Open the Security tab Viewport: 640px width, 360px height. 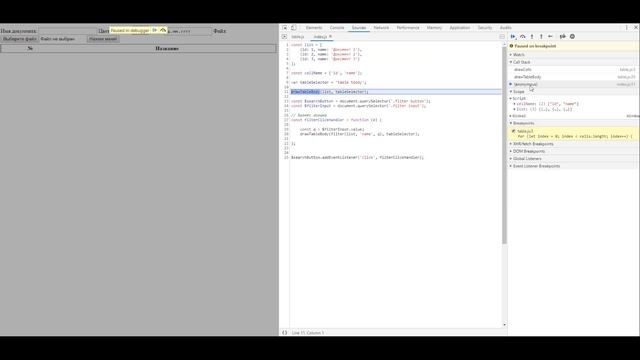(x=484, y=28)
